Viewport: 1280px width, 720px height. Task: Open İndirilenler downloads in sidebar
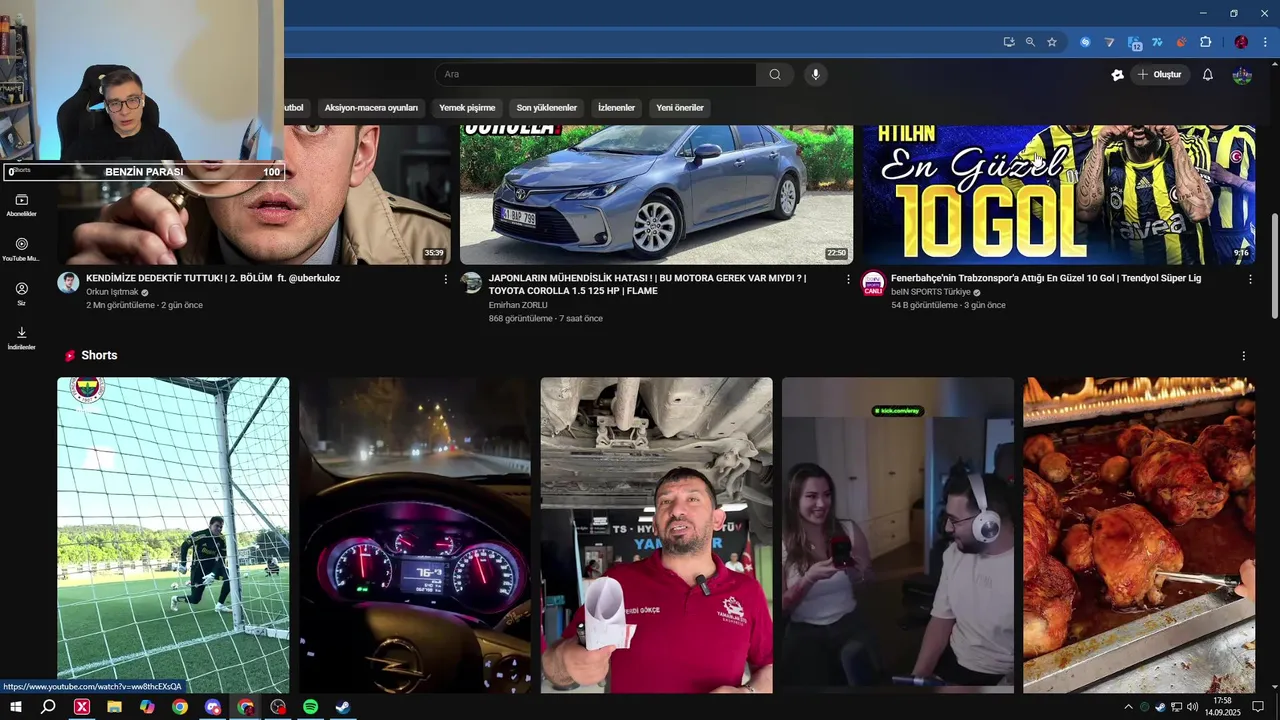(22, 338)
